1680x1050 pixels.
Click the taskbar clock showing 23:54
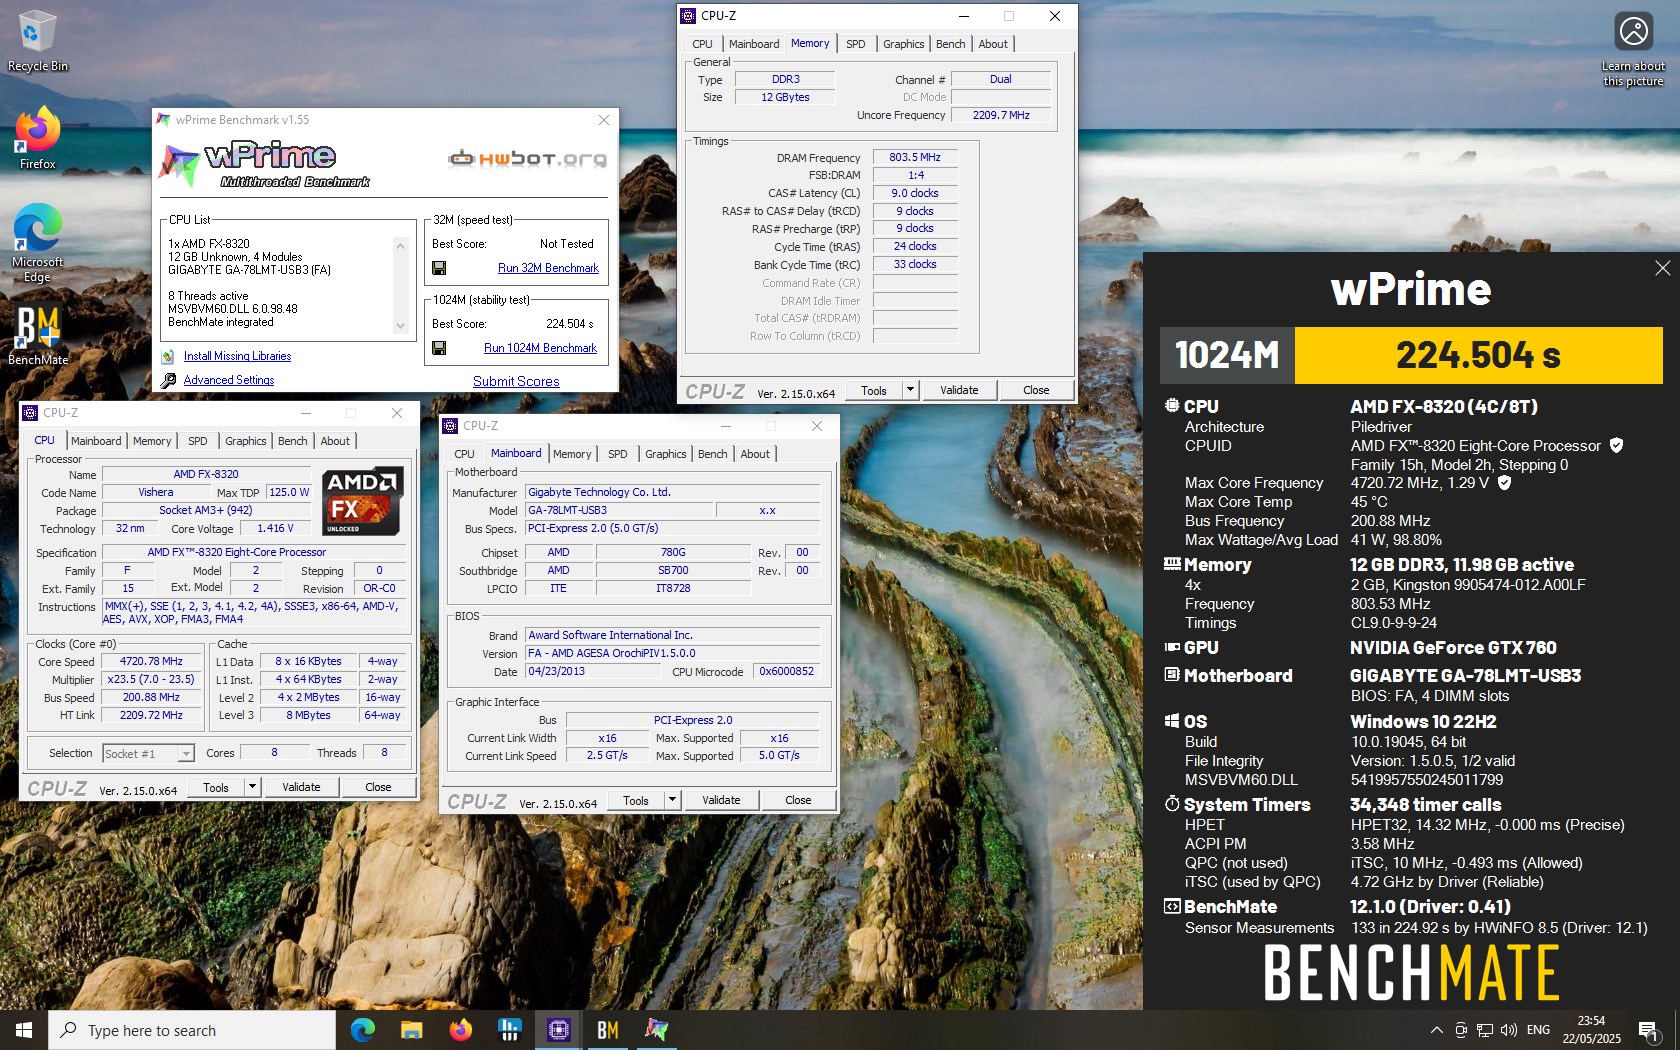(1591, 1030)
